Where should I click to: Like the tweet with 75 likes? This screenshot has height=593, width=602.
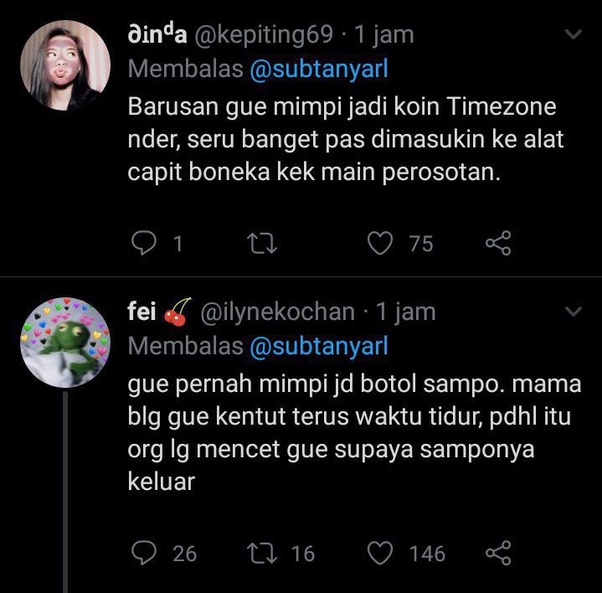click(379, 243)
